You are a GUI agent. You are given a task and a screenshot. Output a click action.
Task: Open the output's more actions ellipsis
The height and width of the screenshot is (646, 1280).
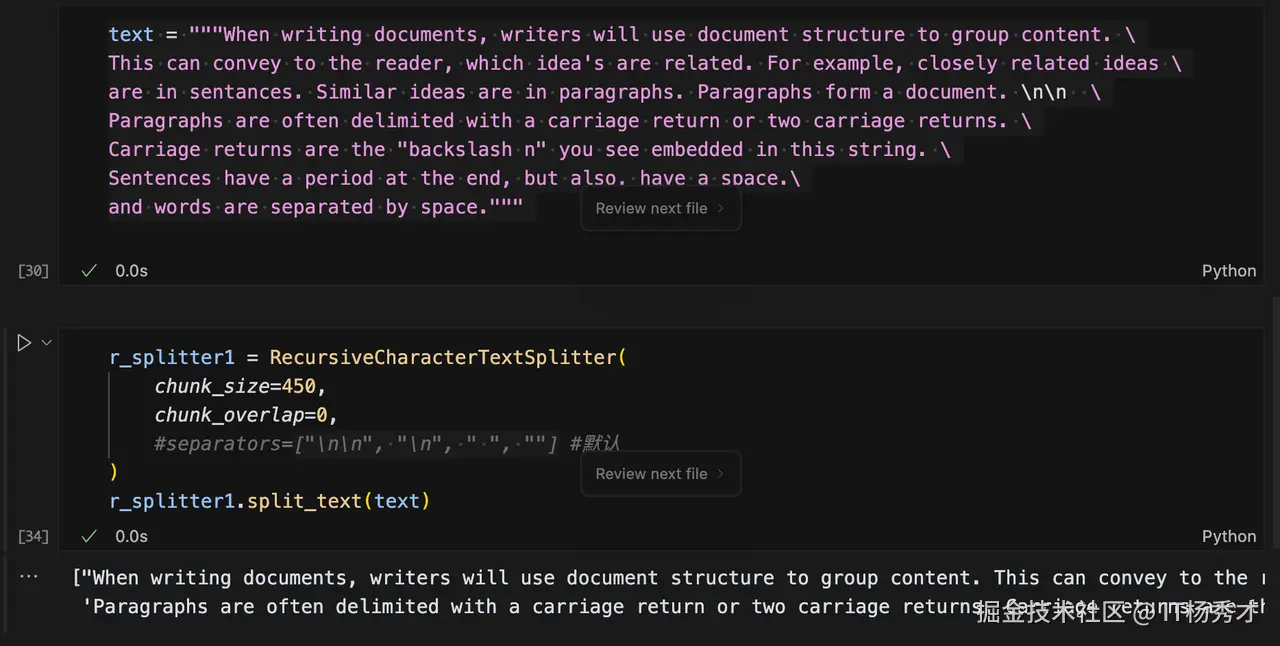tap(29, 577)
